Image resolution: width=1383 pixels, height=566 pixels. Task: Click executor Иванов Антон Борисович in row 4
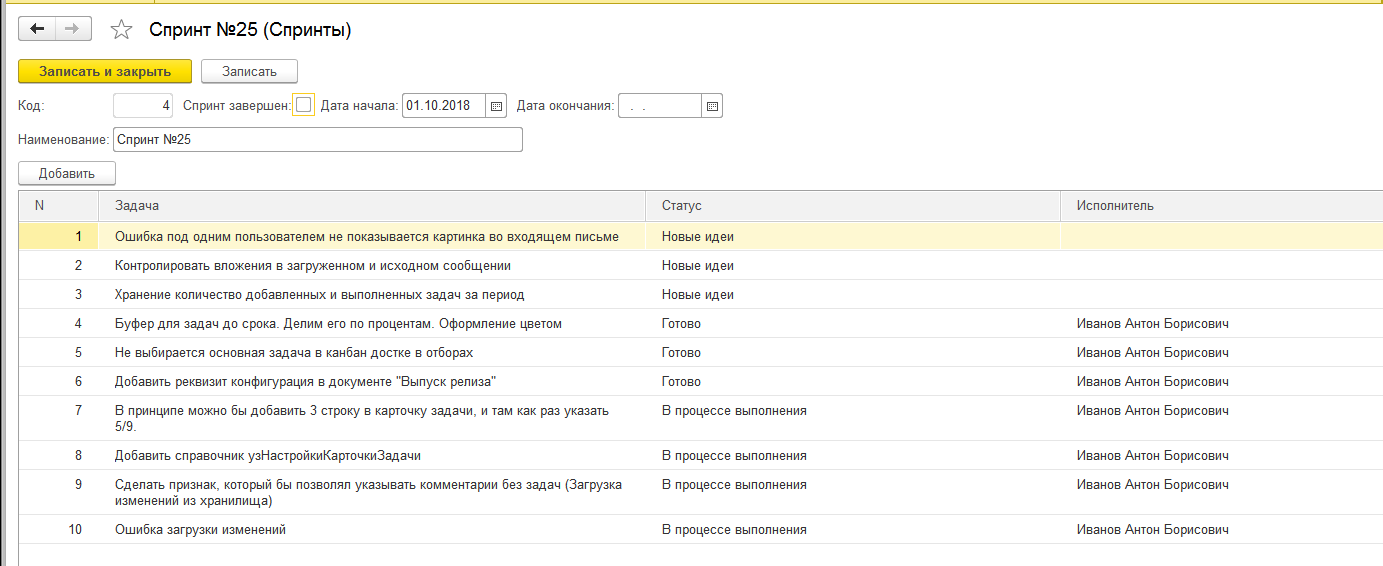click(x=1153, y=324)
